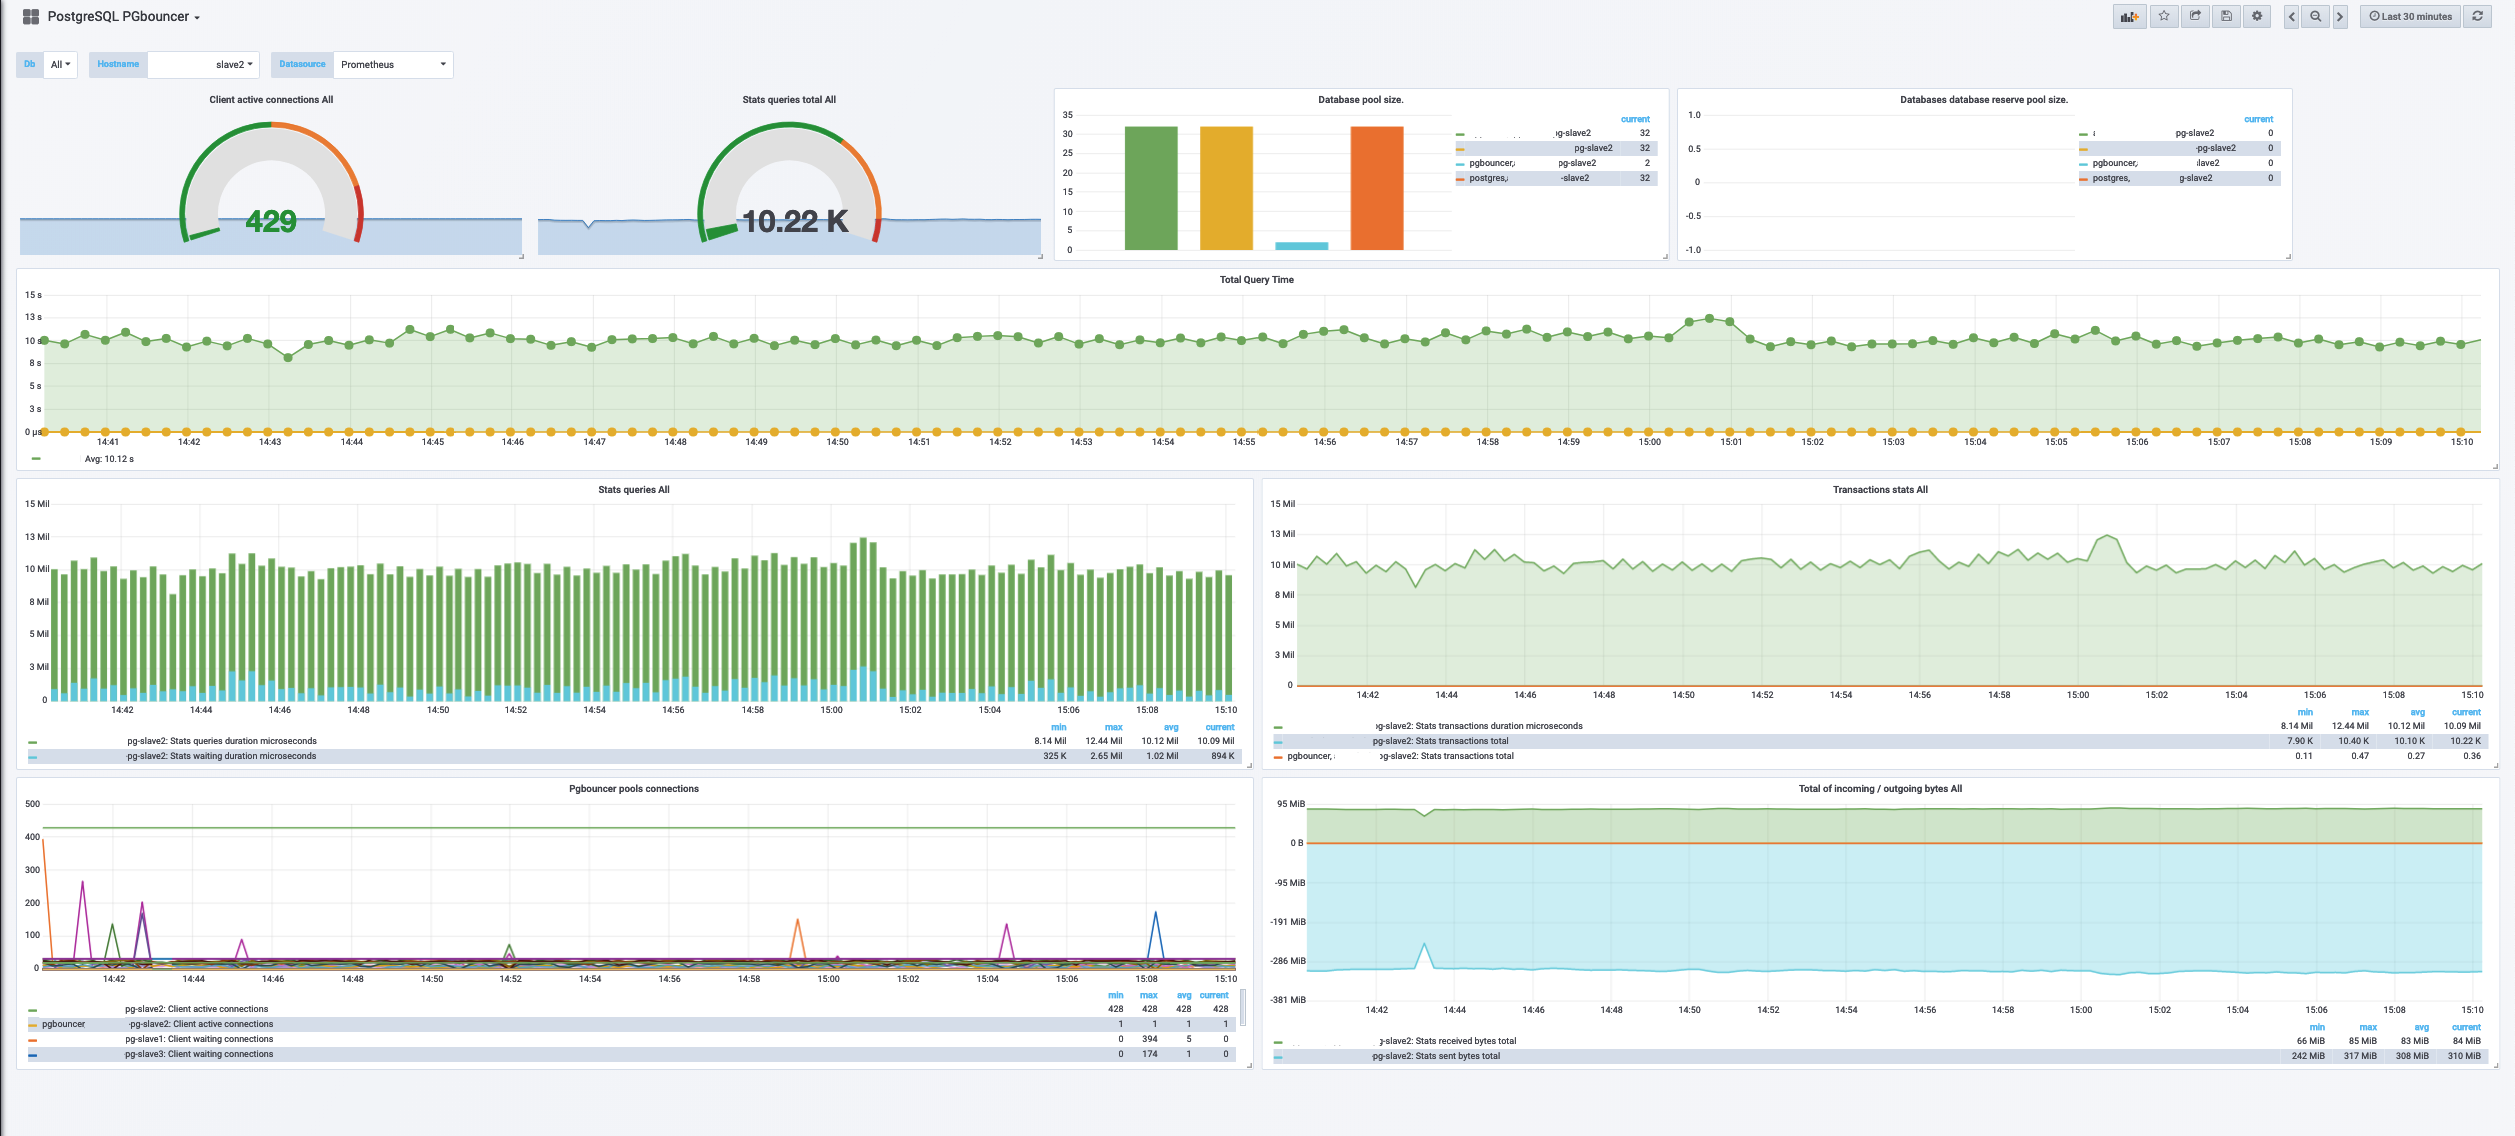Save dashboard with floppy disk icon
The width and height of the screenshot is (2515, 1136).
pos(2225,16)
